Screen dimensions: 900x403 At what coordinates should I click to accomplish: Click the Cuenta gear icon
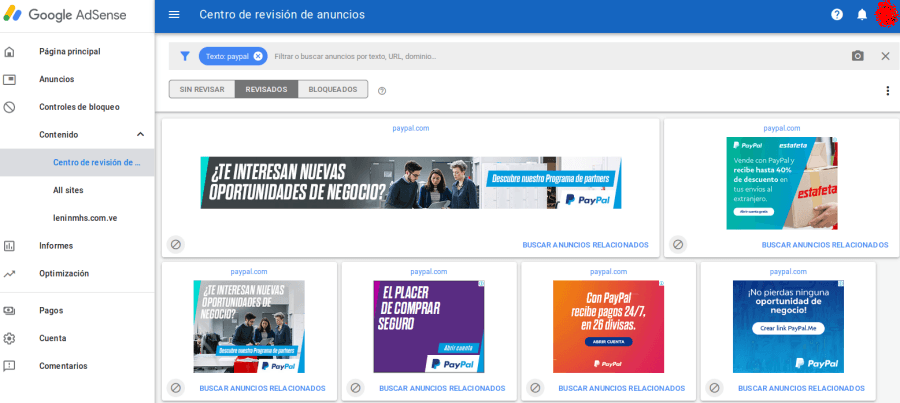coord(9,338)
